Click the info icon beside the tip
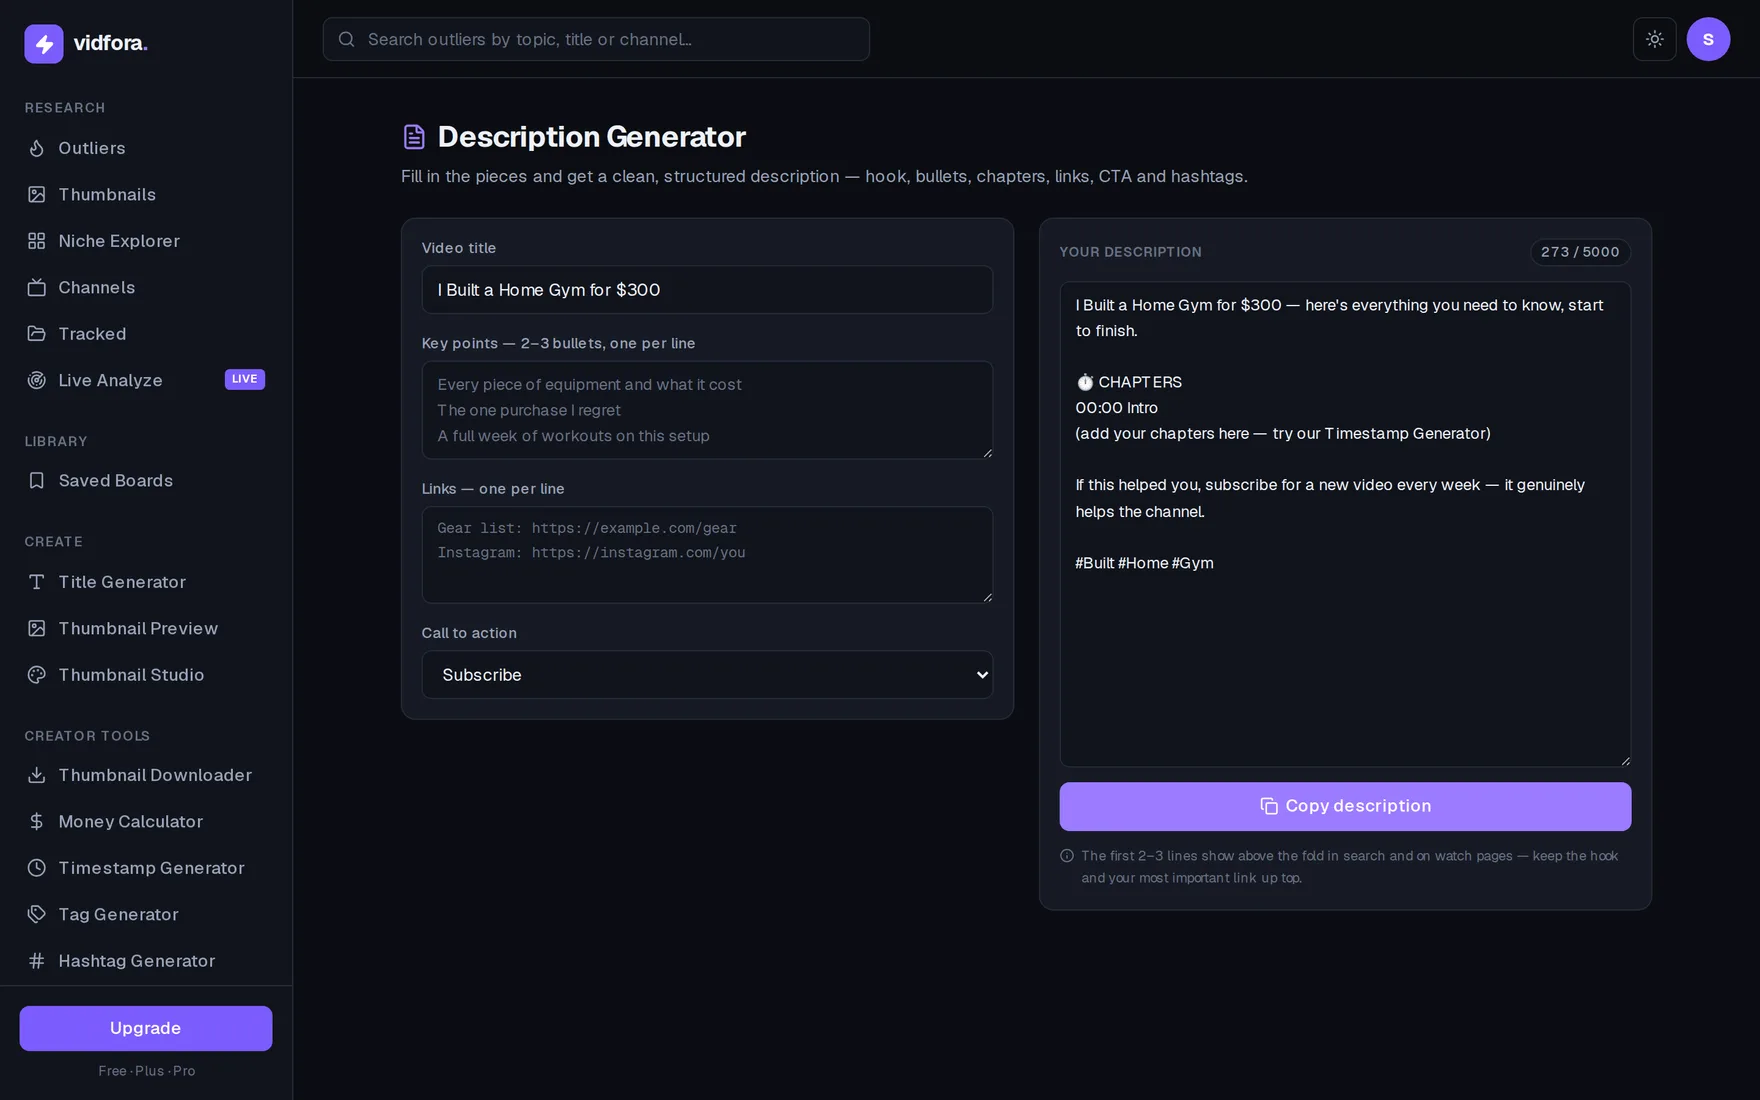The width and height of the screenshot is (1760, 1100). click(x=1067, y=856)
